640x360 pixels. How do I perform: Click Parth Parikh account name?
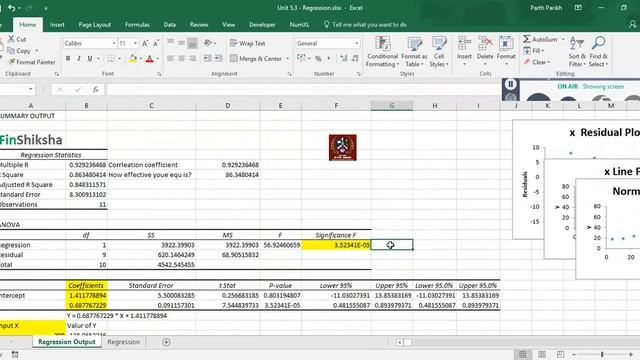(x=546, y=8)
